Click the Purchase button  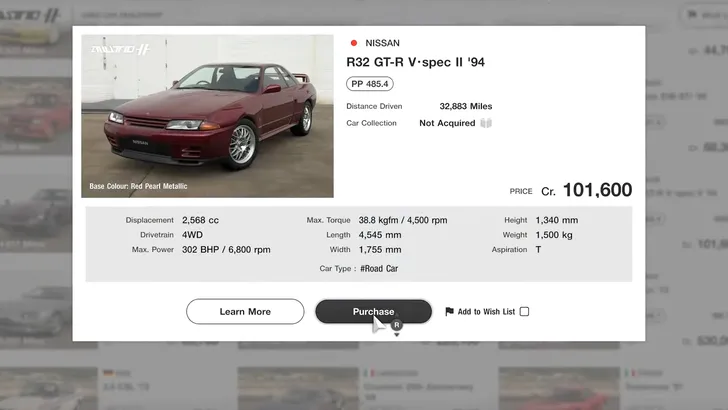373,311
